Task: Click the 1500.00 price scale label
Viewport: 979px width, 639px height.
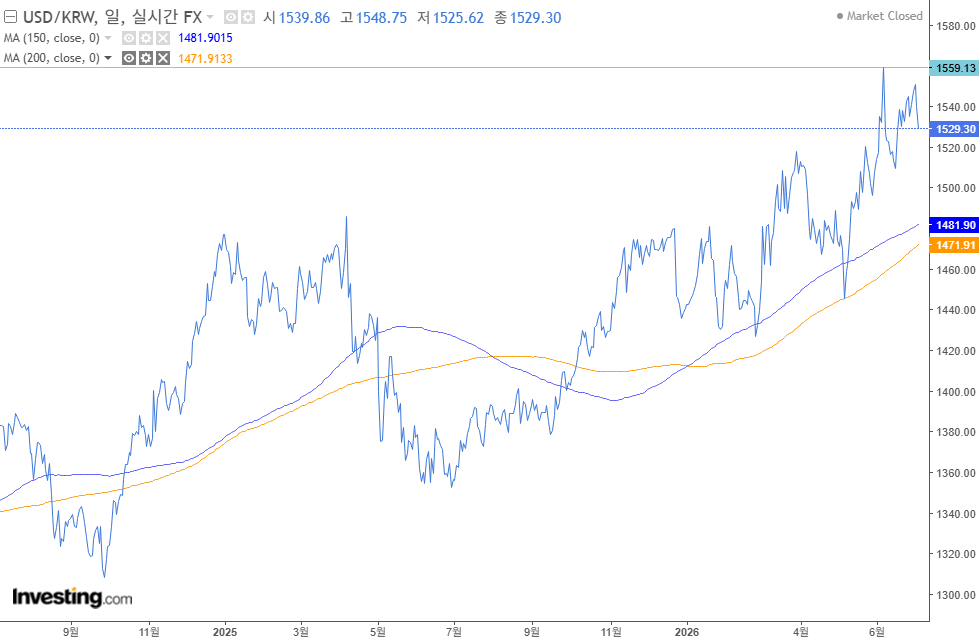Action: click(955, 188)
